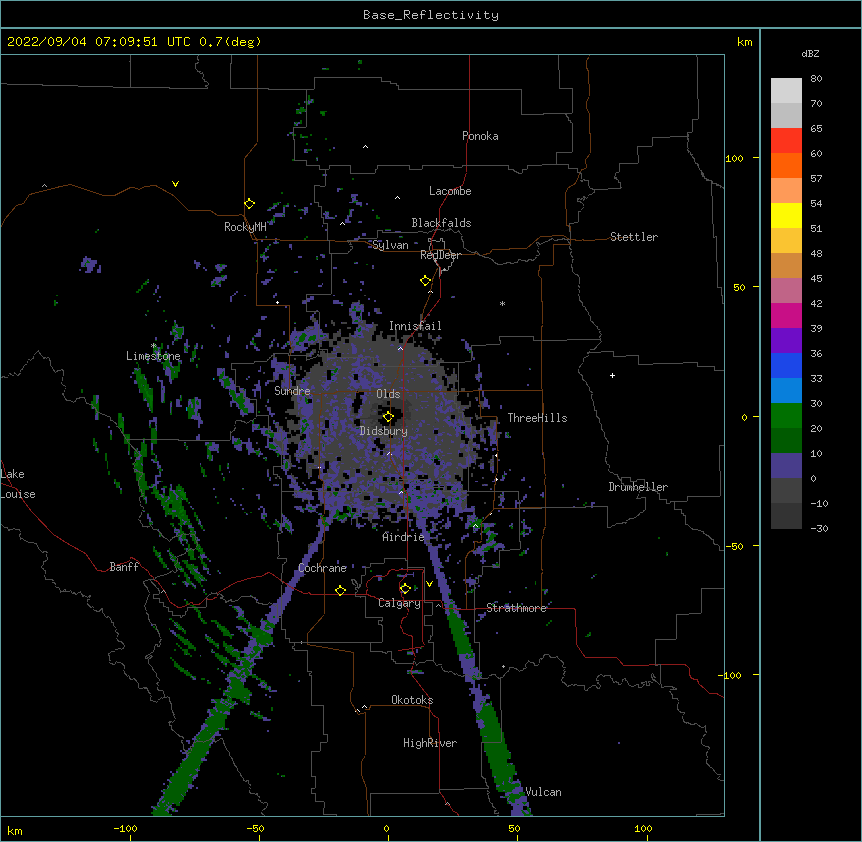Pick the magenta 39-42 dBZ legend swatch
The height and width of the screenshot is (842, 862).
pos(786,315)
